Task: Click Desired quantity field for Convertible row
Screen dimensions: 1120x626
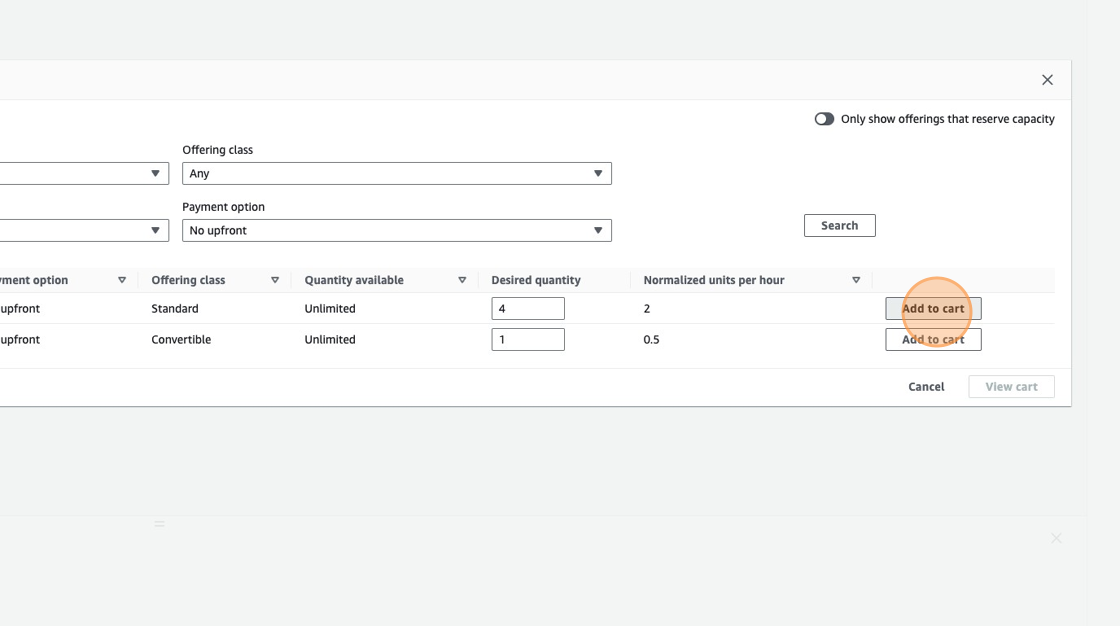Action: tap(527, 340)
